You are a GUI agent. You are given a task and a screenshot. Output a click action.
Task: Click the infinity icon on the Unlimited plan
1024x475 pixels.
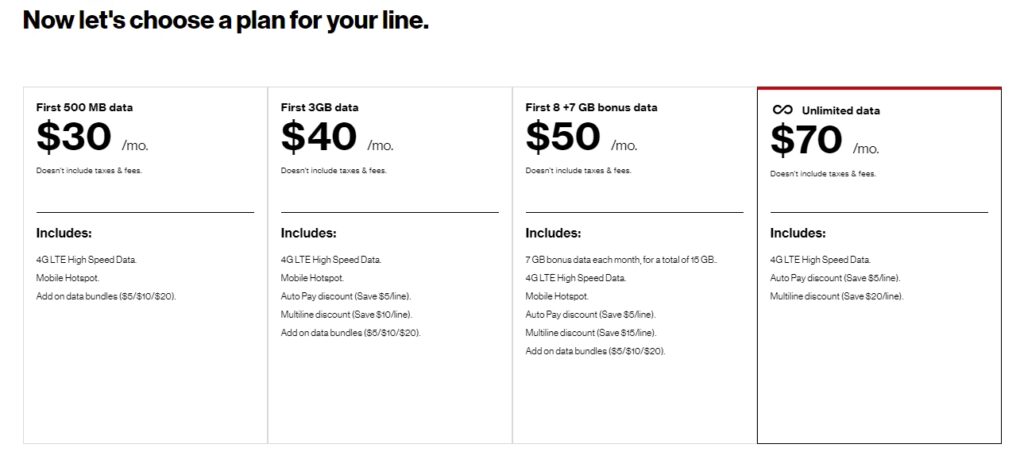tap(782, 110)
